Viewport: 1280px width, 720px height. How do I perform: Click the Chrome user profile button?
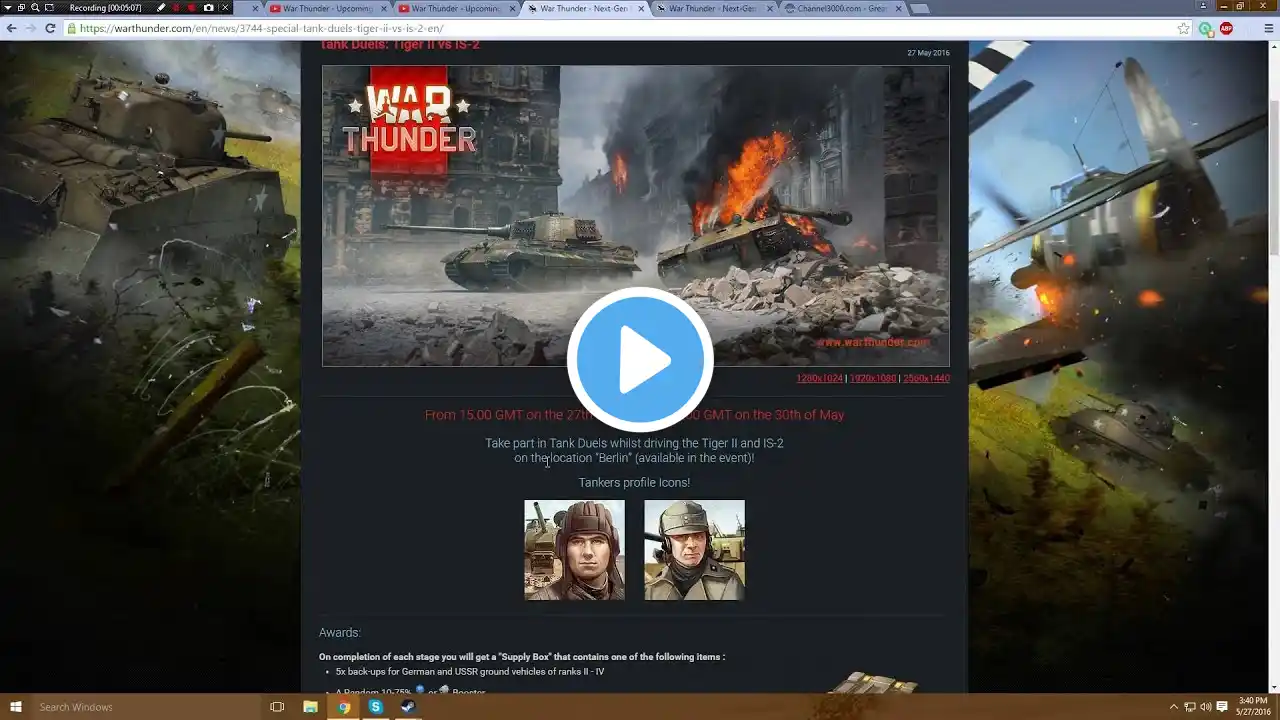(1203, 6)
